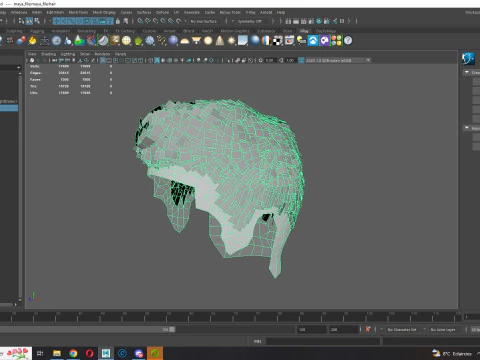Screen dimensions: 480x360
Task: Click the funnel-shaped light shelf icon
Action: tap(196, 41)
